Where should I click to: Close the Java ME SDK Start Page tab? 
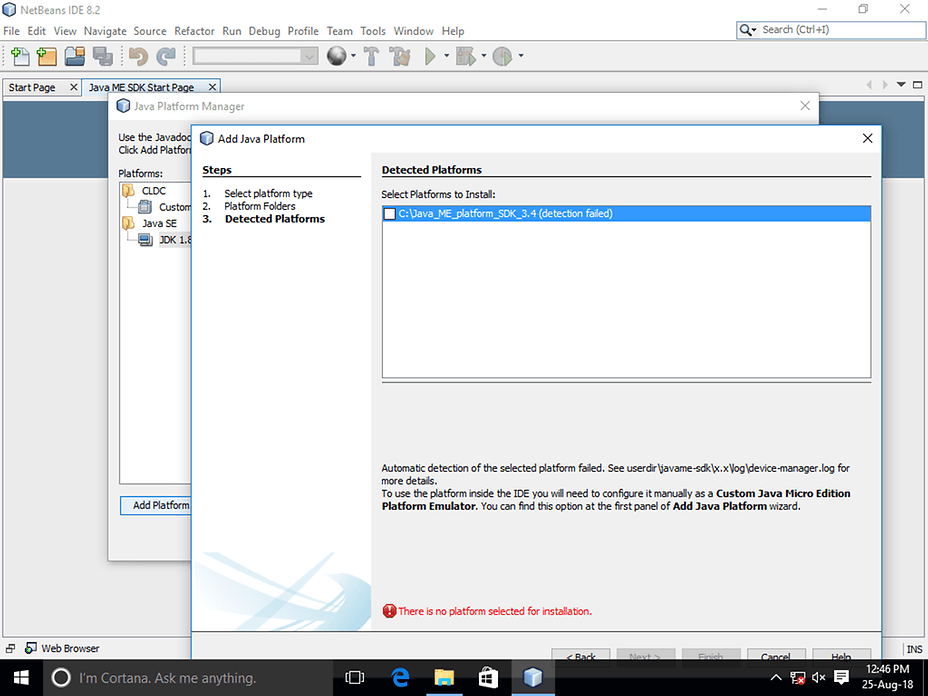click(x=212, y=87)
